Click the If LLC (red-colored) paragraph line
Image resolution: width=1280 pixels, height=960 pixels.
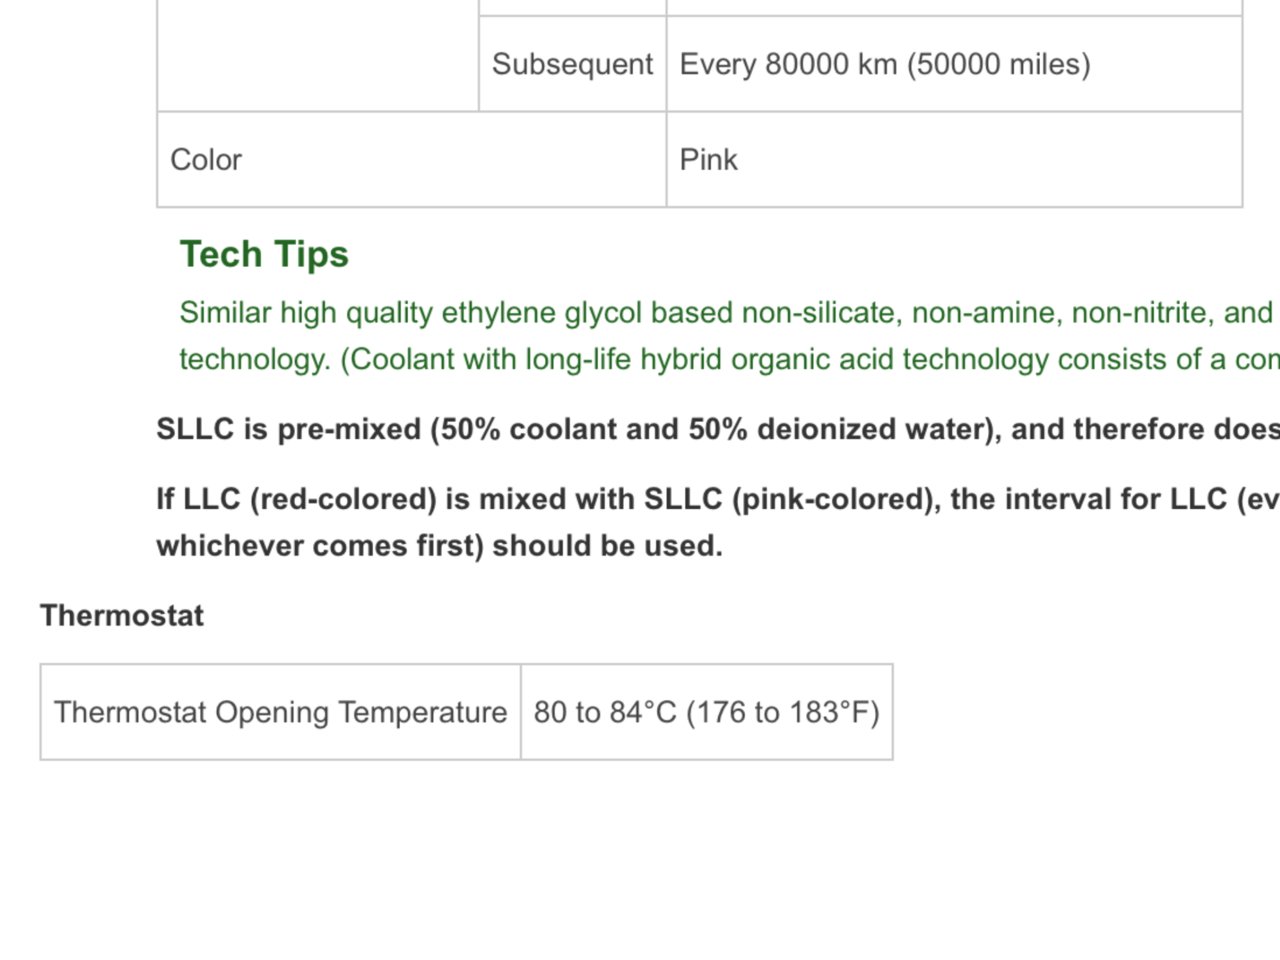tap(718, 498)
